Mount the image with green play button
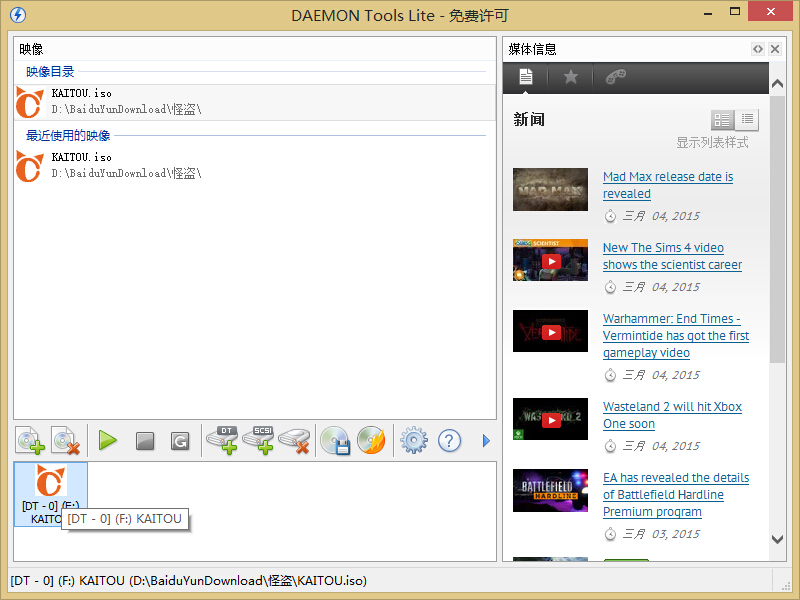800x600 pixels. tap(108, 440)
